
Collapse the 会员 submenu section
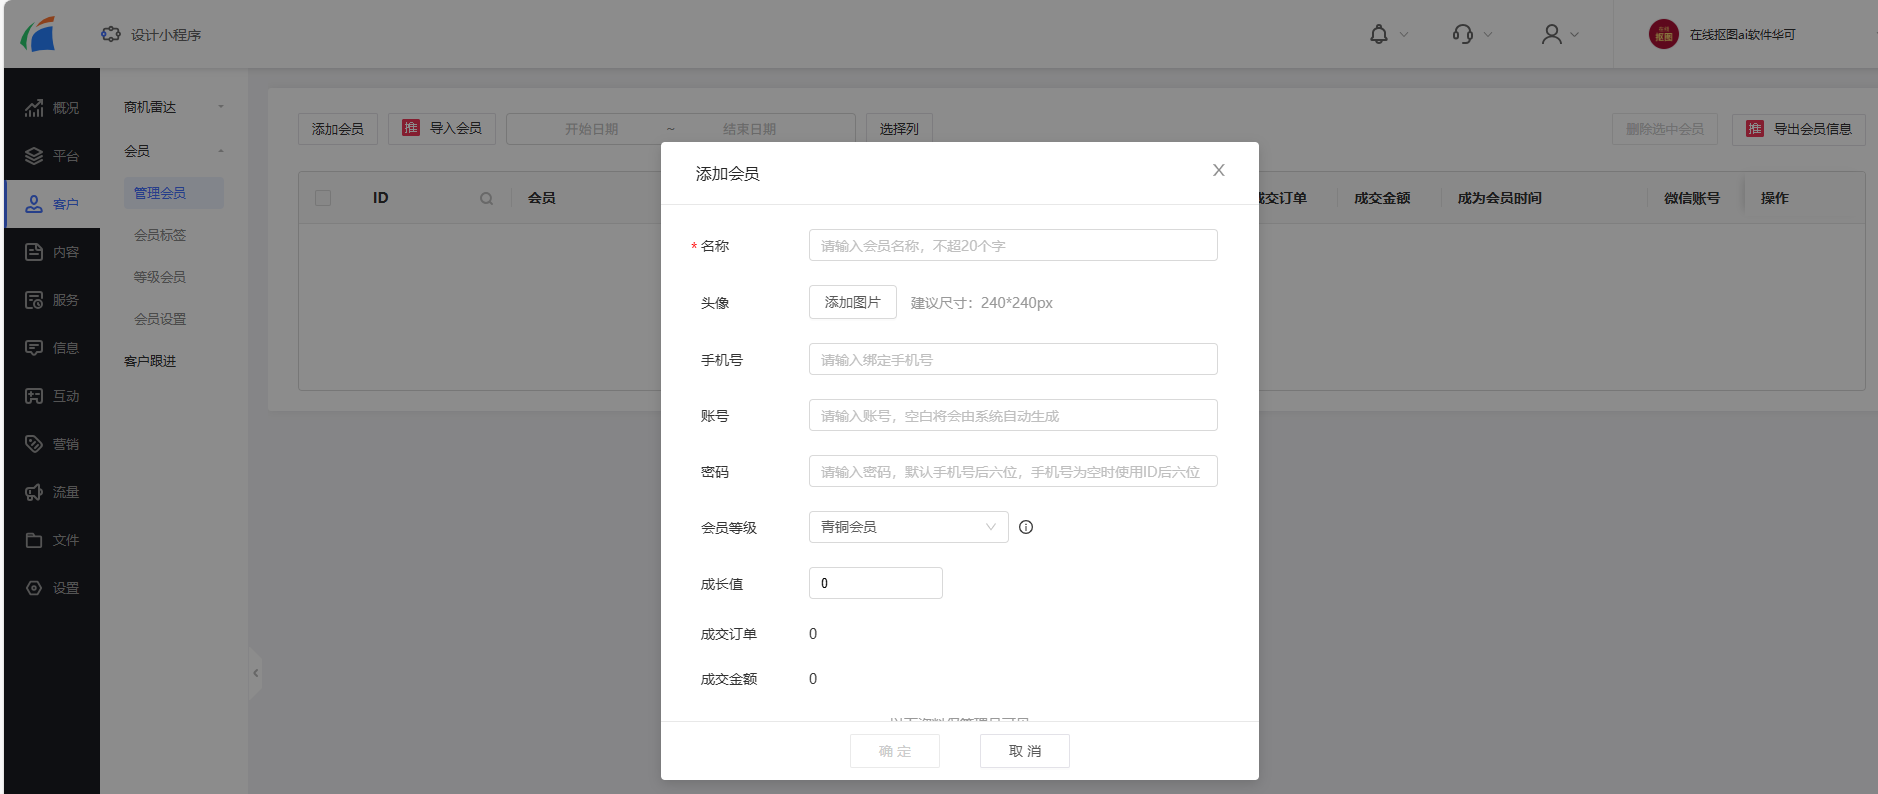coord(173,151)
